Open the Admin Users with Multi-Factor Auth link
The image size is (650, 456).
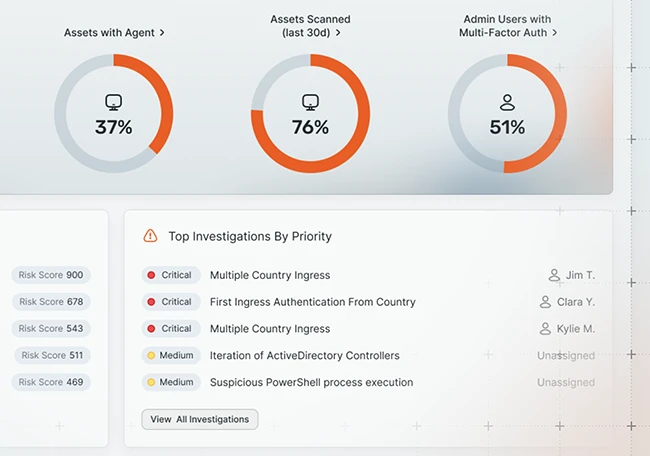pos(507,26)
